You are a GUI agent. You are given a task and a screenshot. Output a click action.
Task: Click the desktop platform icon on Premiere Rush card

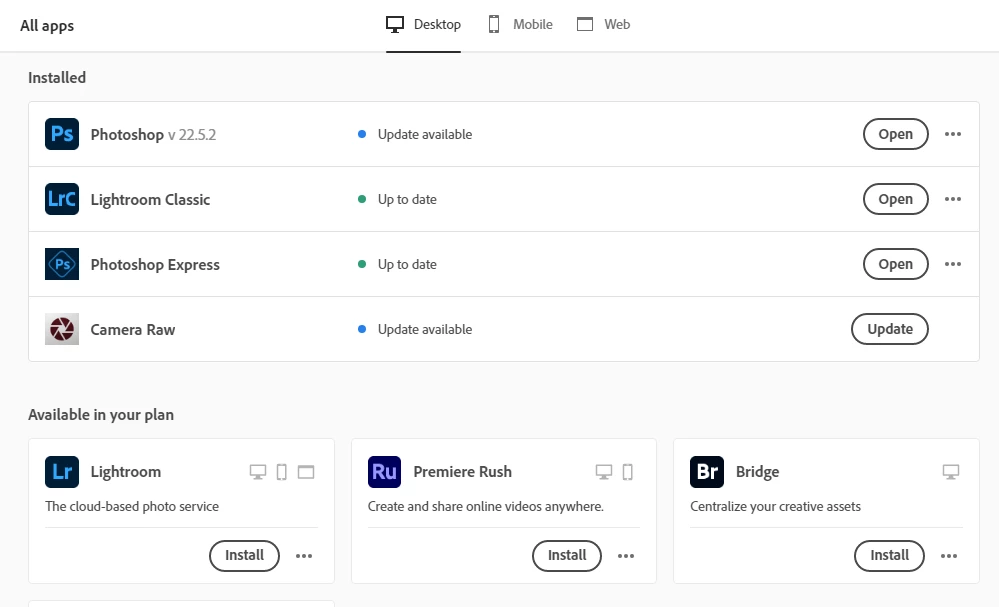point(604,472)
